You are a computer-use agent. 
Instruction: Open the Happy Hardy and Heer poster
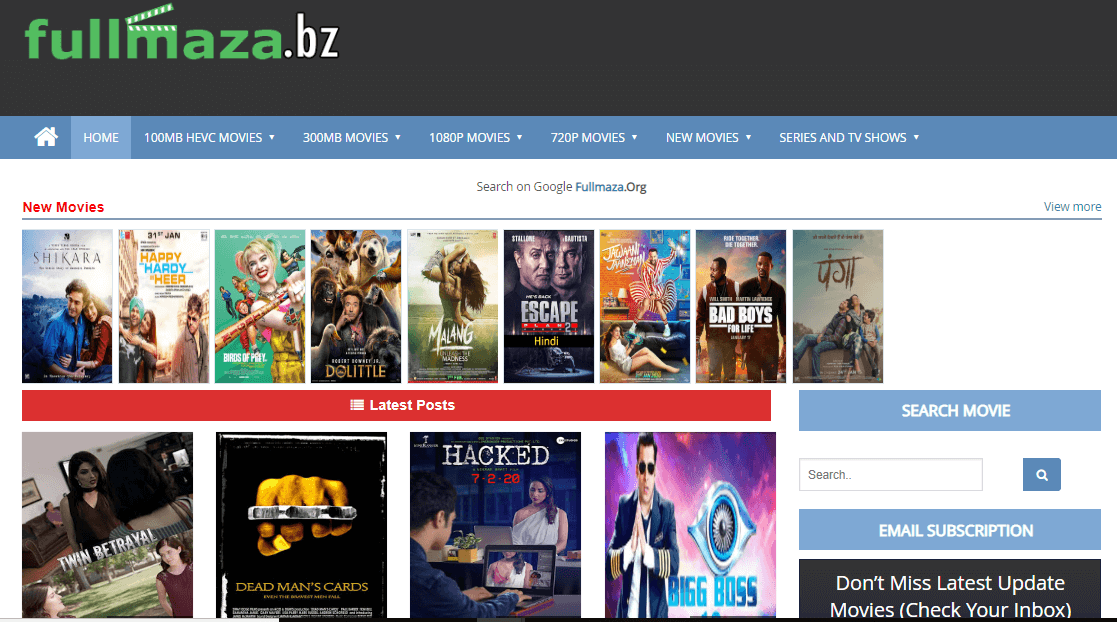164,306
